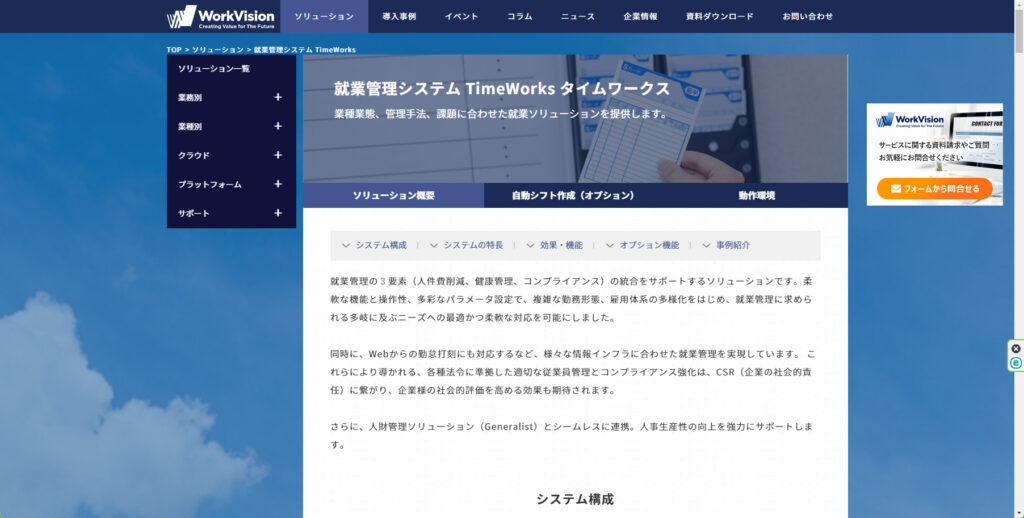Switch to the 動作環境 tab
The image size is (1024, 518).
click(x=757, y=195)
